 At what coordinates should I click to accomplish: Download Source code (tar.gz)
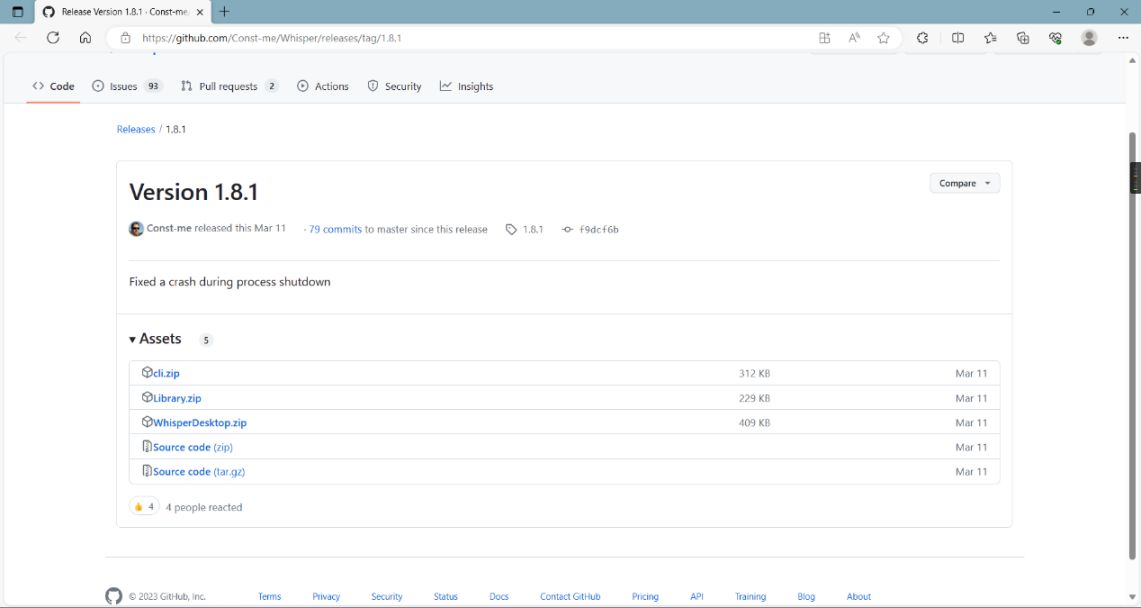pyautogui.click(x=199, y=472)
